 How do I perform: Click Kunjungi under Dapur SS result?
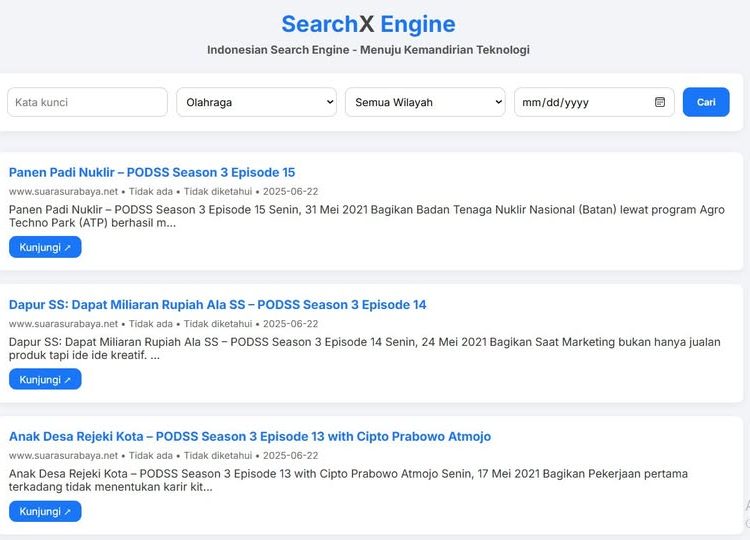45,379
